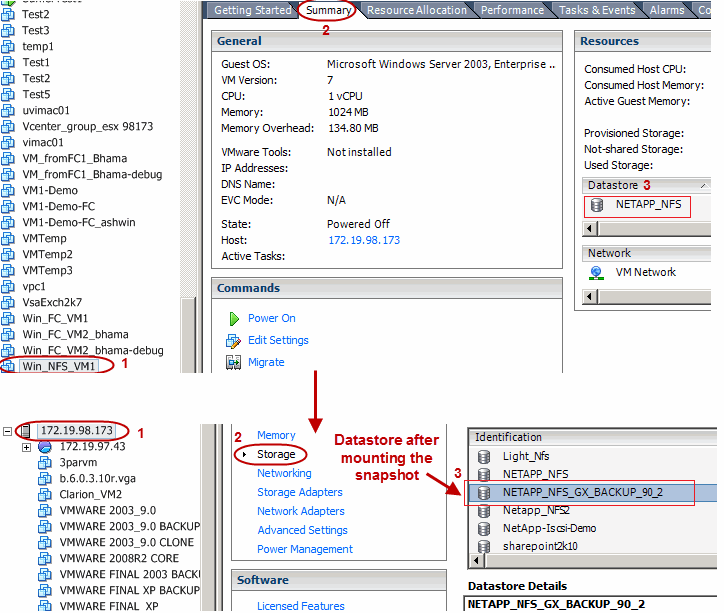Open Storage Adapters configuration
The height and width of the screenshot is (613, 724).
(x=300, y=492)
